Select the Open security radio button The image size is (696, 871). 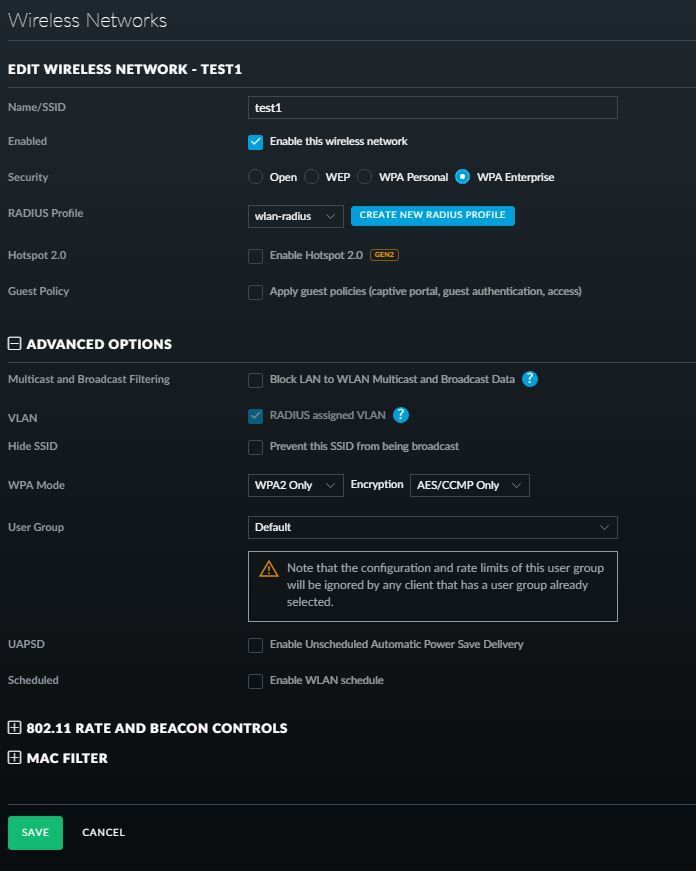[x=256, y=177]
